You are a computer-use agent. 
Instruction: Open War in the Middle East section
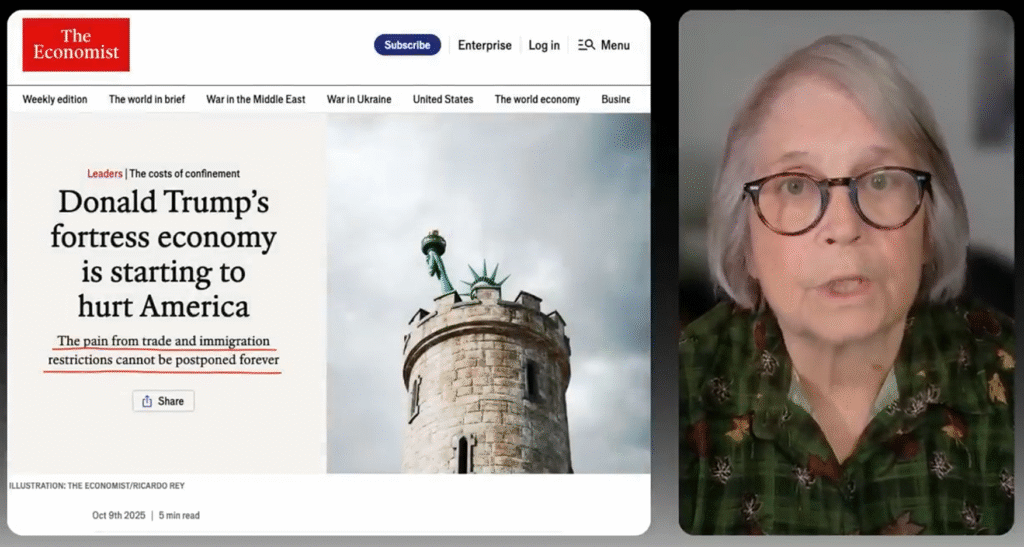pos(255,99)
